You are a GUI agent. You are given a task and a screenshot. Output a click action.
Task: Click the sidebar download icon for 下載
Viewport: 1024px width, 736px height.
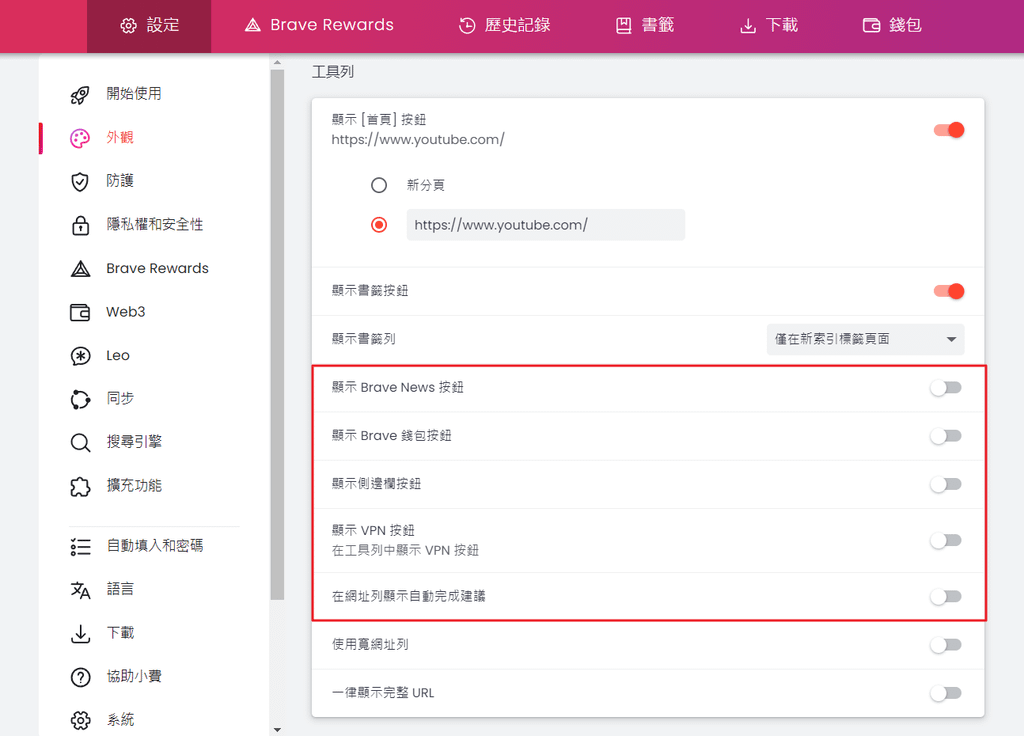pos(80,633)
